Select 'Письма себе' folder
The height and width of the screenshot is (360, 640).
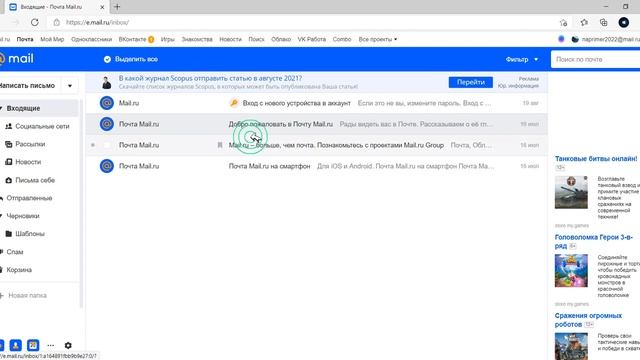[35, 180]
